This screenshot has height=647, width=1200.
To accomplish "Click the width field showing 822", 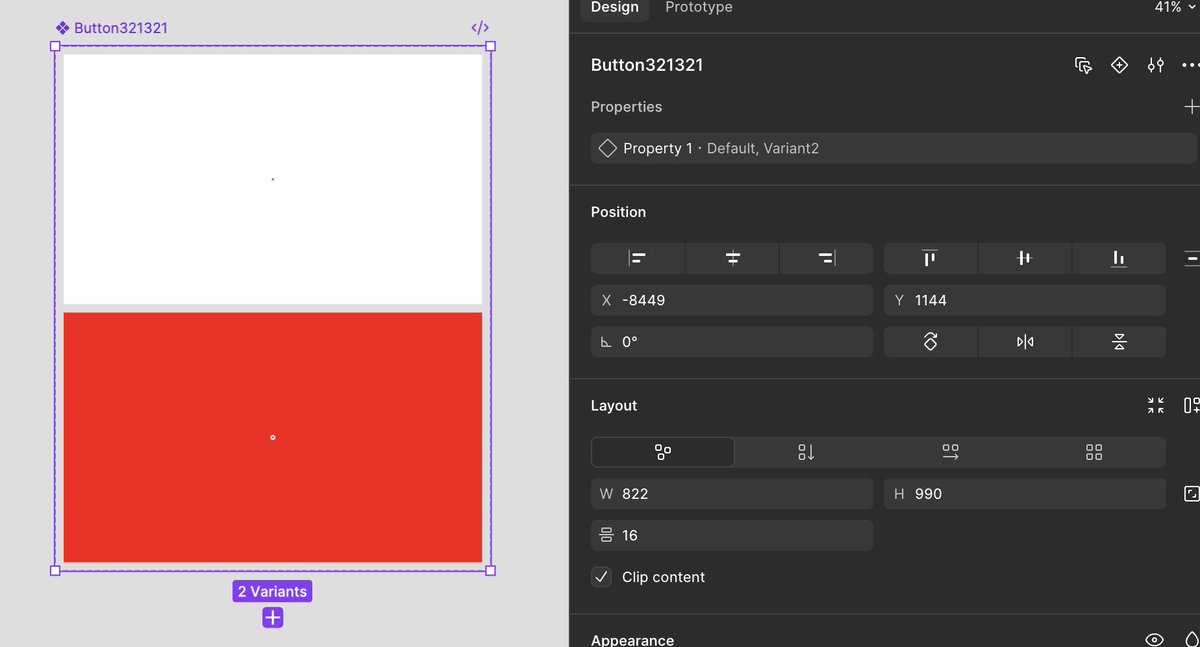I will pyautogui.click(x=732, y=494).
